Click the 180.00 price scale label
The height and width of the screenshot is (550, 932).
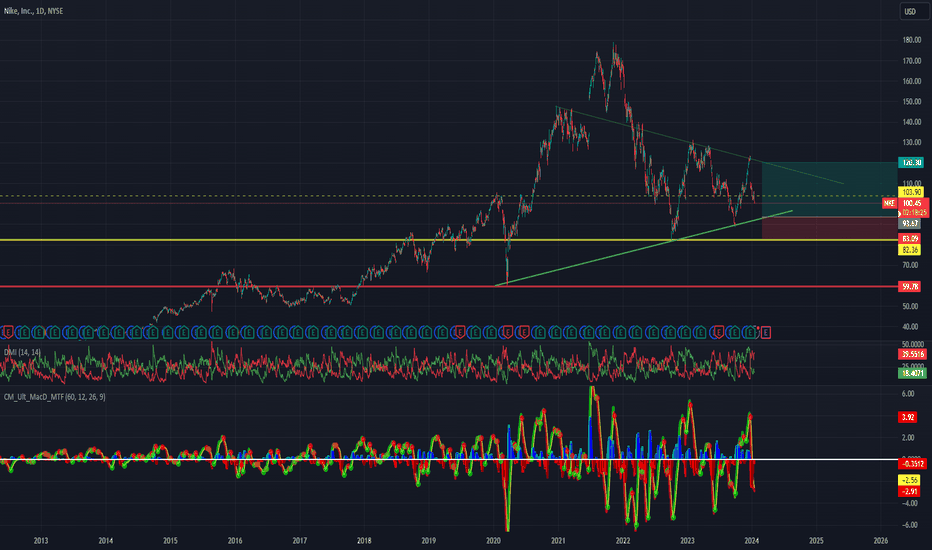click(911, 40)
